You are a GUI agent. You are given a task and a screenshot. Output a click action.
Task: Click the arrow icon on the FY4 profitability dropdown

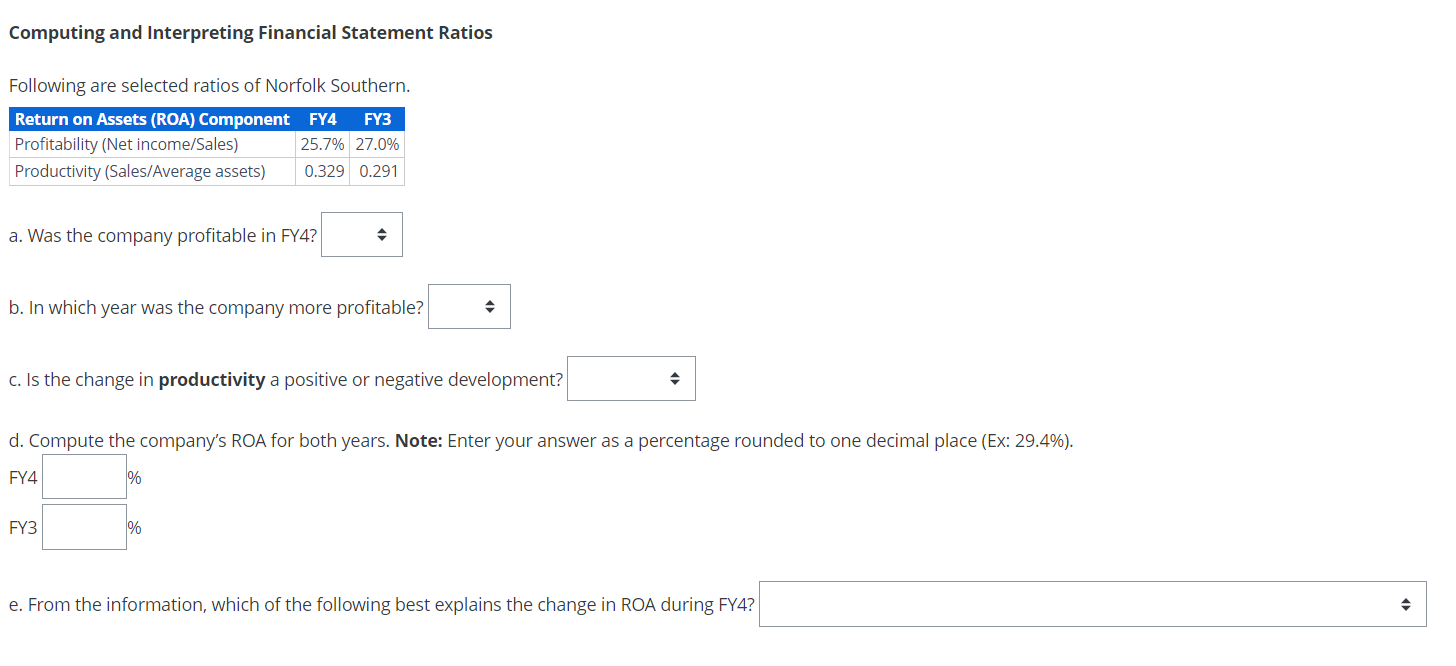click(x=381, y=234)
